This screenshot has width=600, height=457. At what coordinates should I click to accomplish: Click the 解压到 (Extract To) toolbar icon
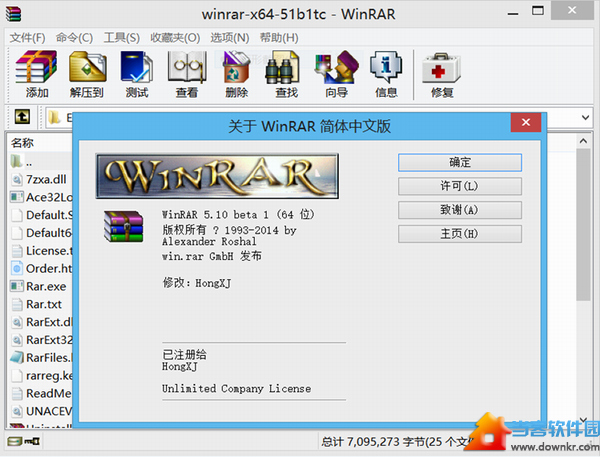tap(87, 67)
